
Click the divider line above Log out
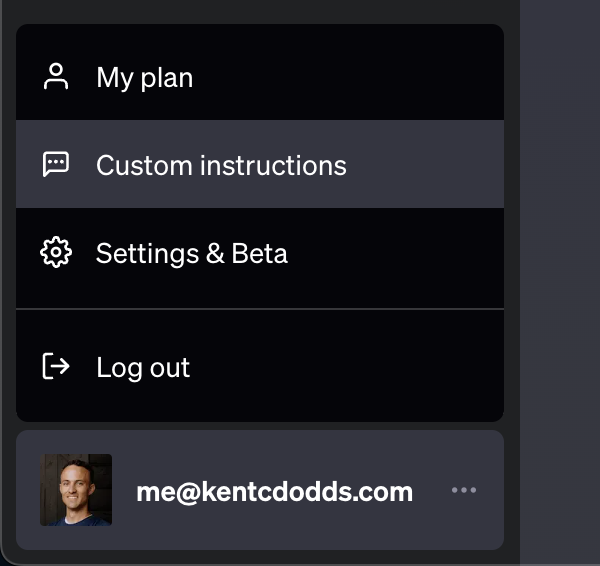point(260,309)
